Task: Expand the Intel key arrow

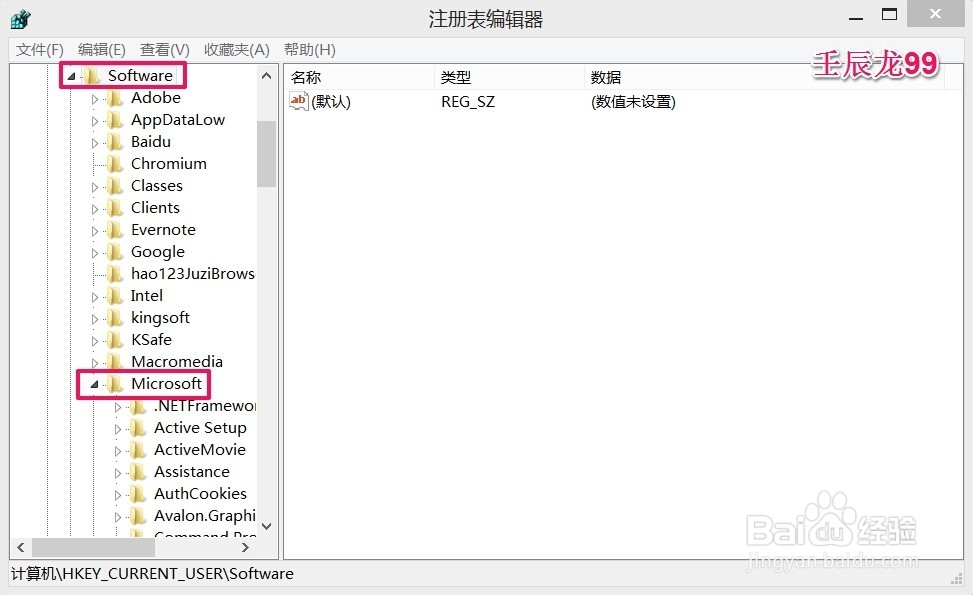Action: click(x=94, y=297)
